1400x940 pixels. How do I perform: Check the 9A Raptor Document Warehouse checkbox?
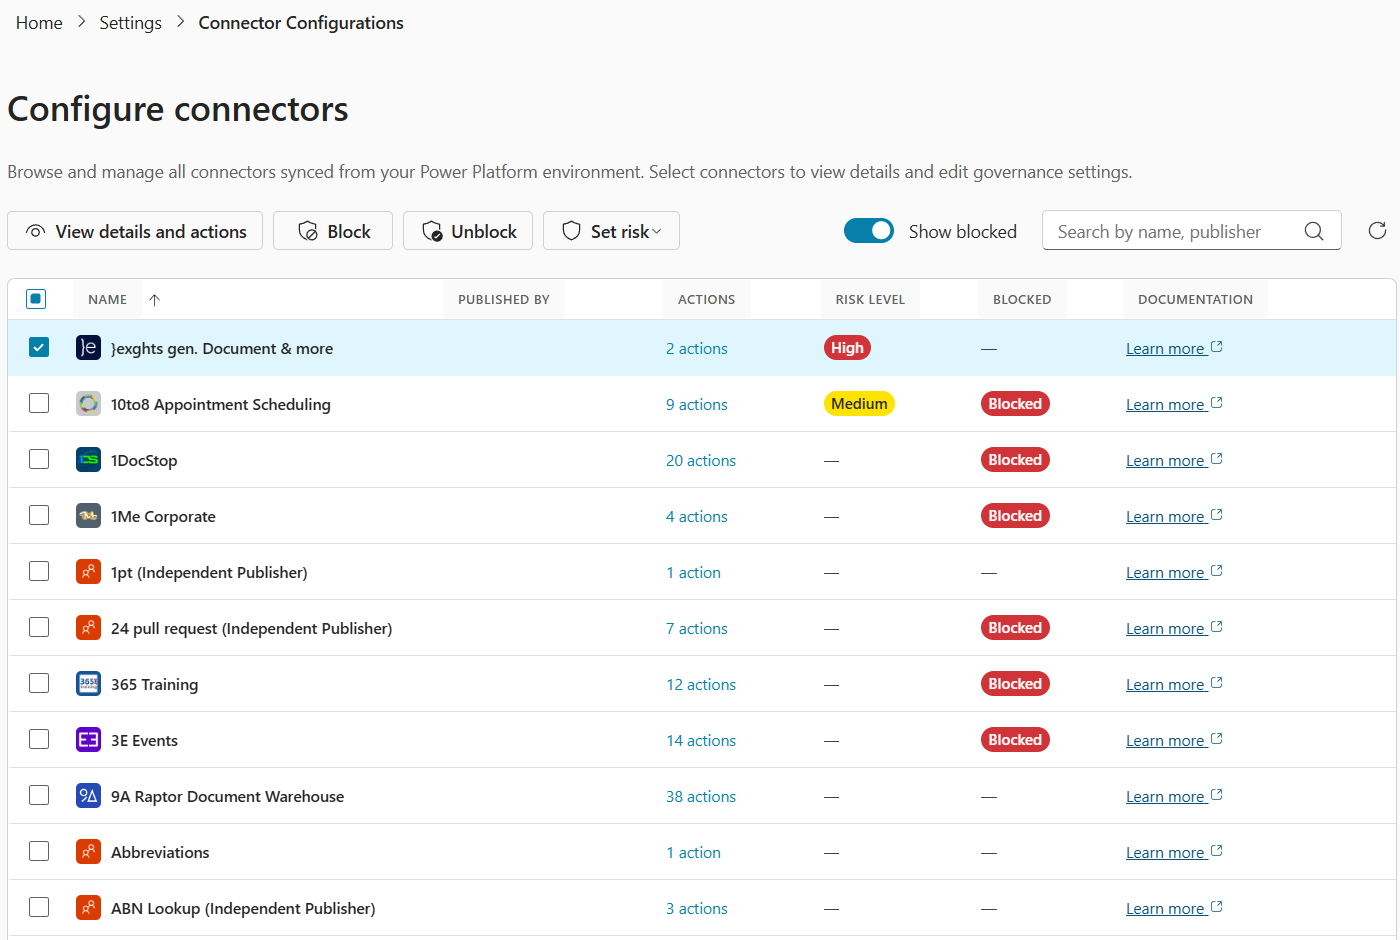point(39,795)
